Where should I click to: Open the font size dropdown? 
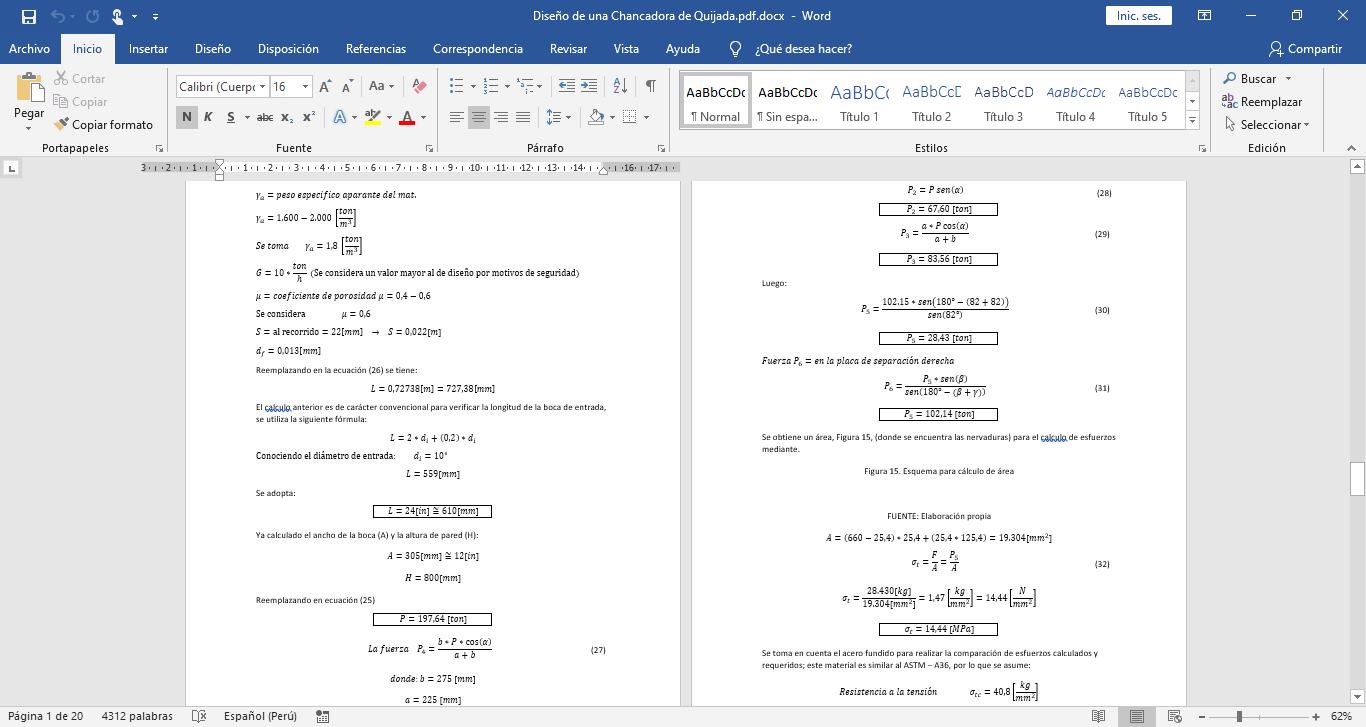click(x=305, y=87)
